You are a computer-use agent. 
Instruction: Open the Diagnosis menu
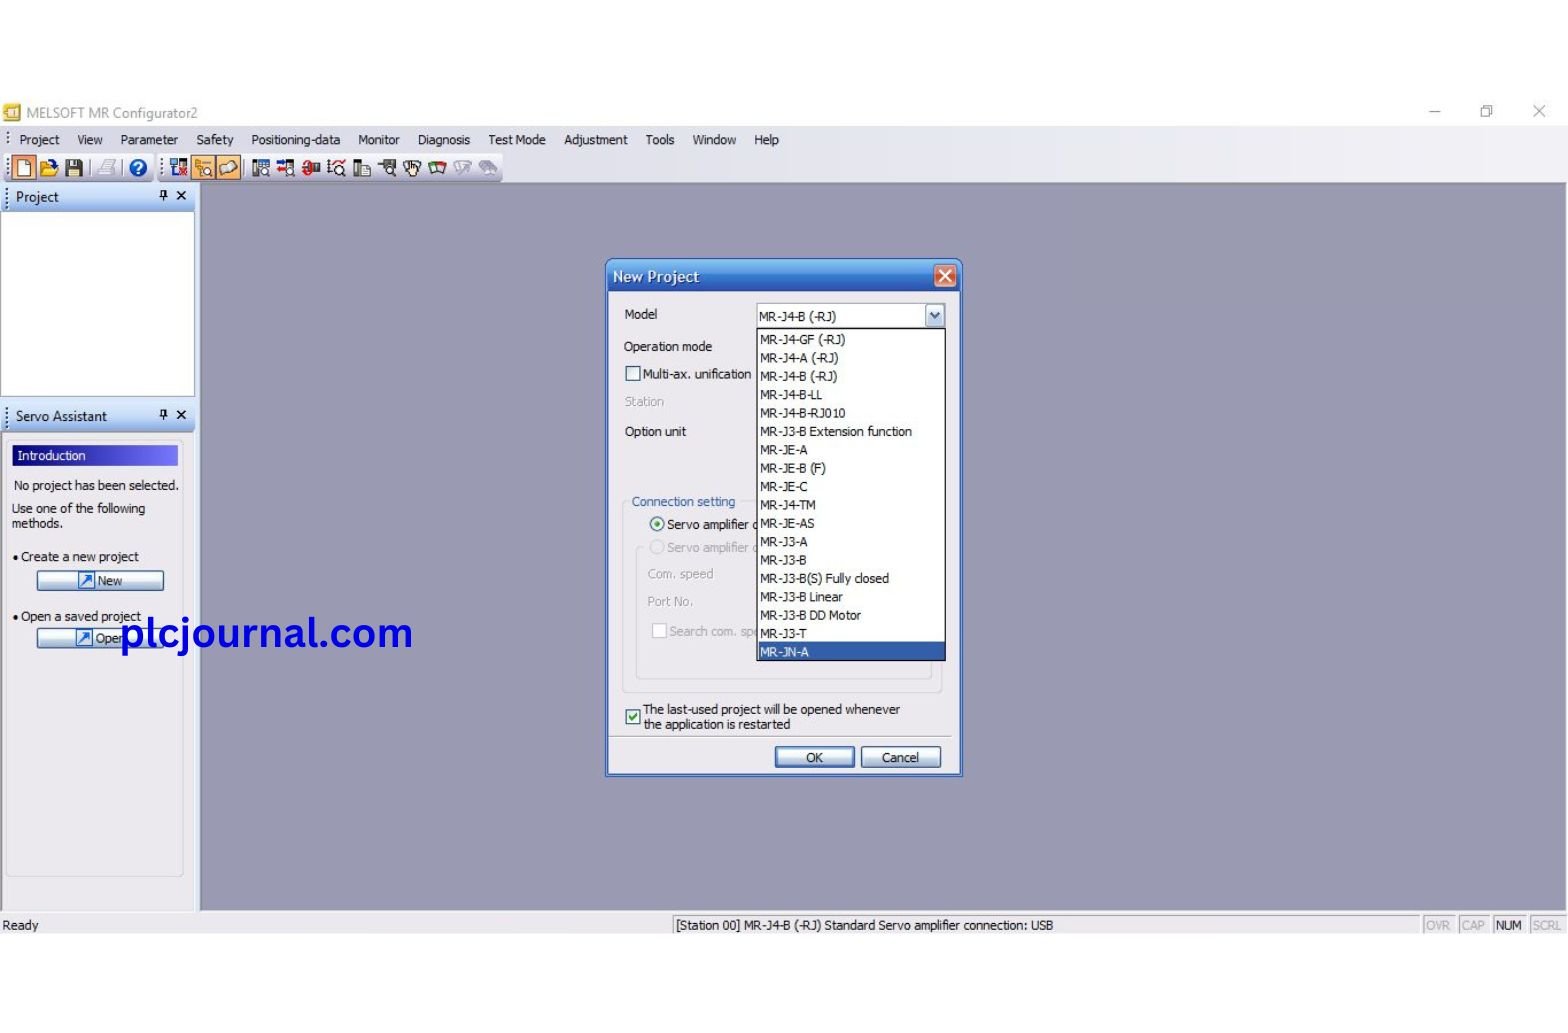(444, 140)
